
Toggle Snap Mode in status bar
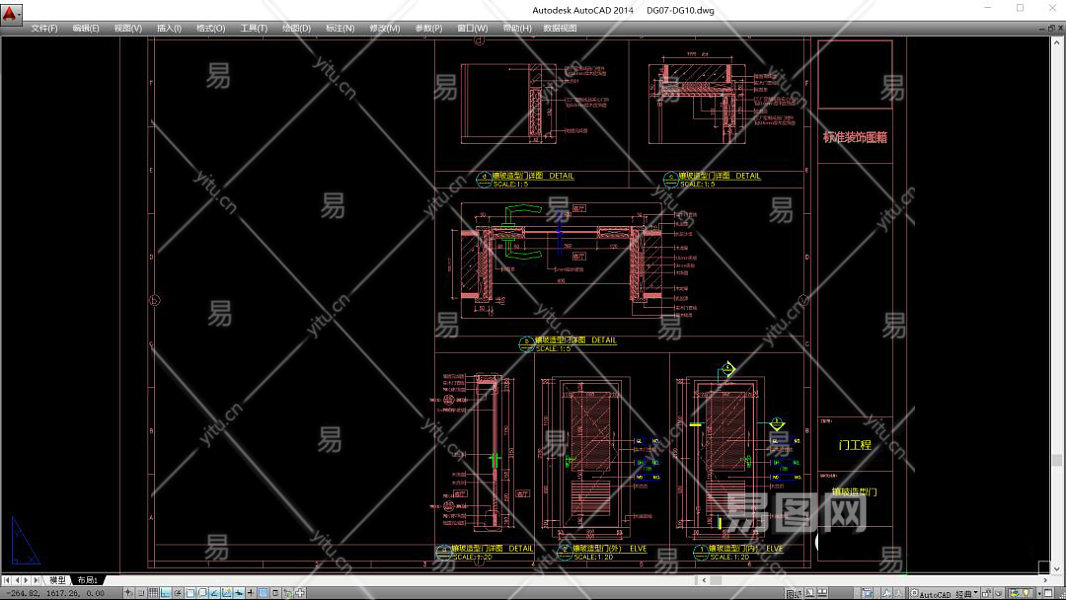tap(141, 593)
